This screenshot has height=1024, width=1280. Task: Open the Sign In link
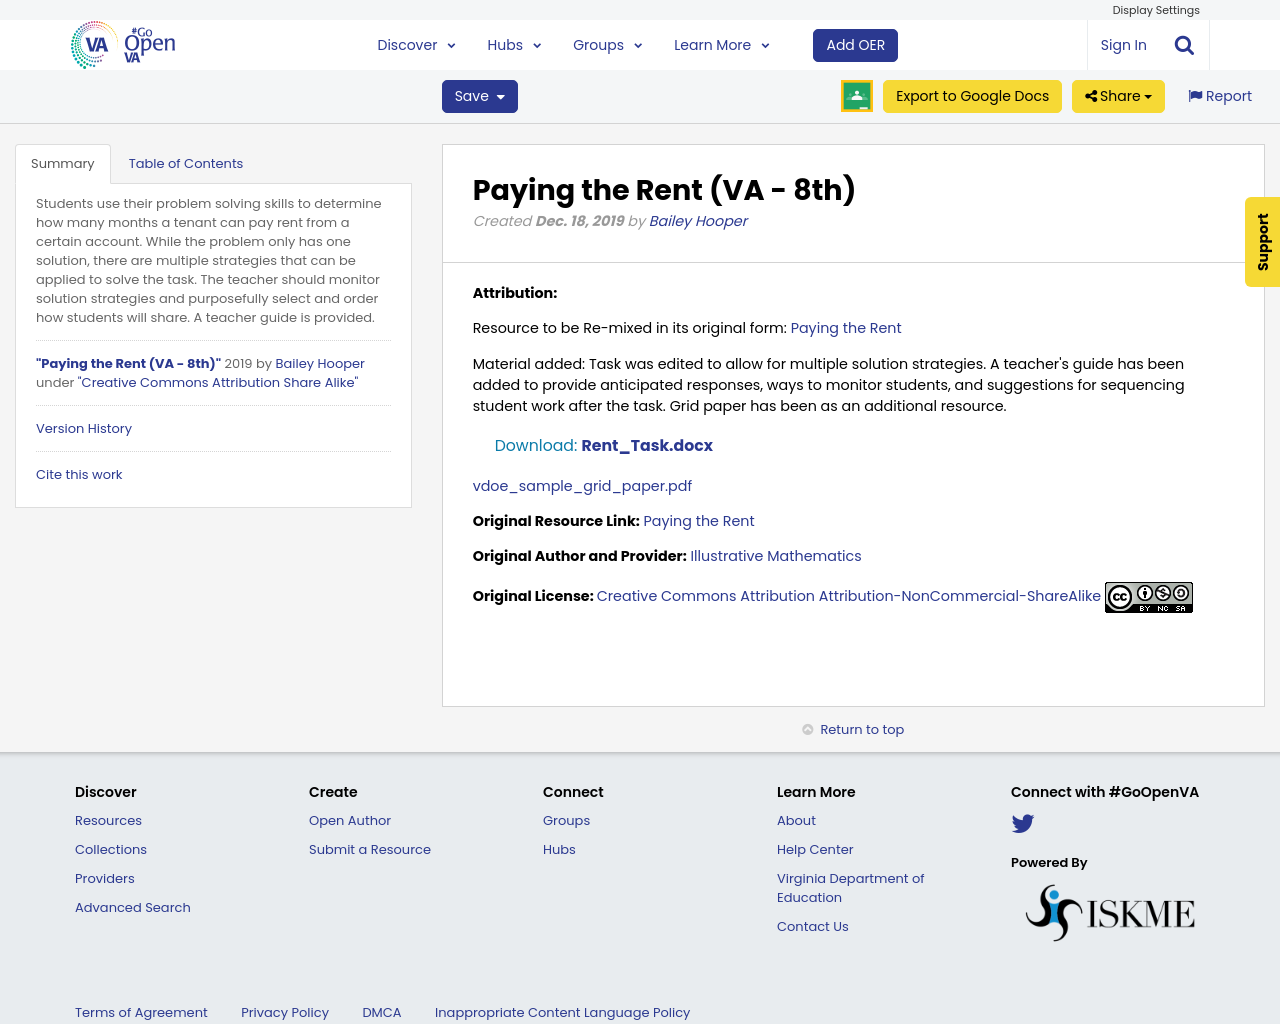1123,44
